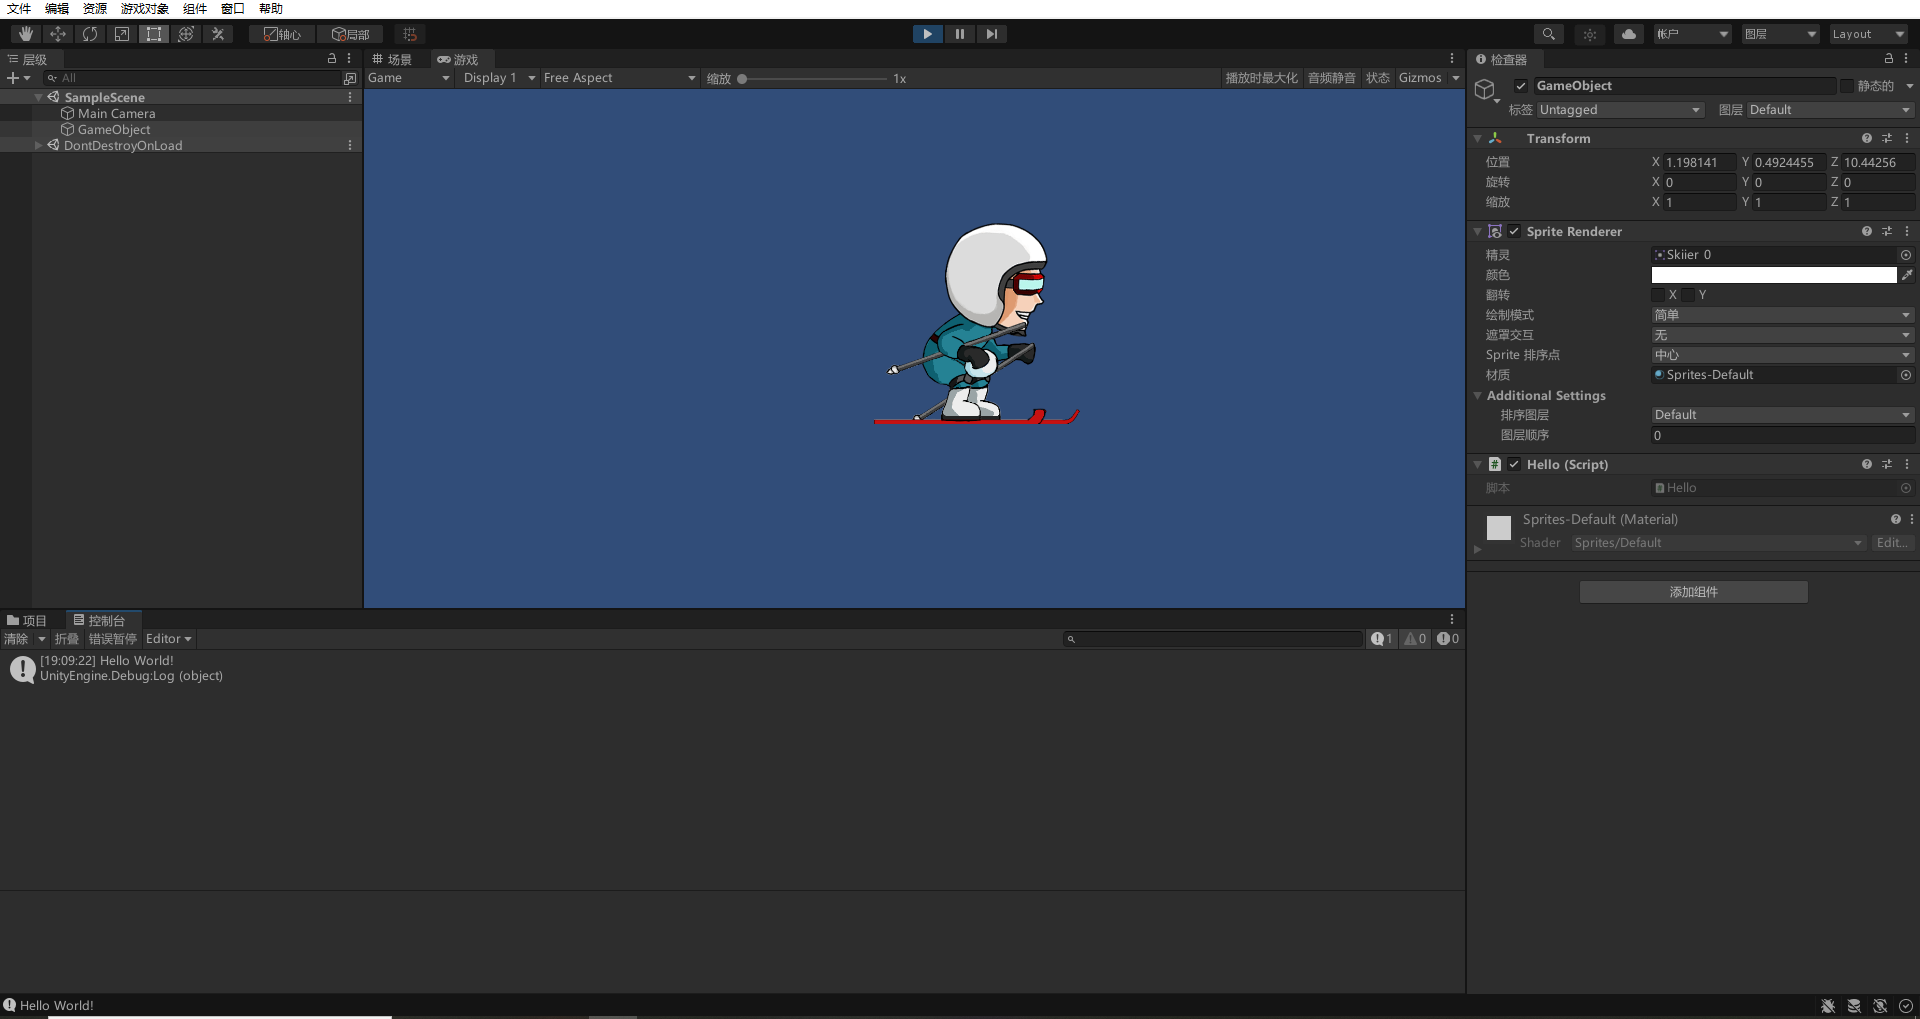Open Sprite Renderer presets icon
Viewport: 1920px width, 1019px height.
coord(1887,231)
